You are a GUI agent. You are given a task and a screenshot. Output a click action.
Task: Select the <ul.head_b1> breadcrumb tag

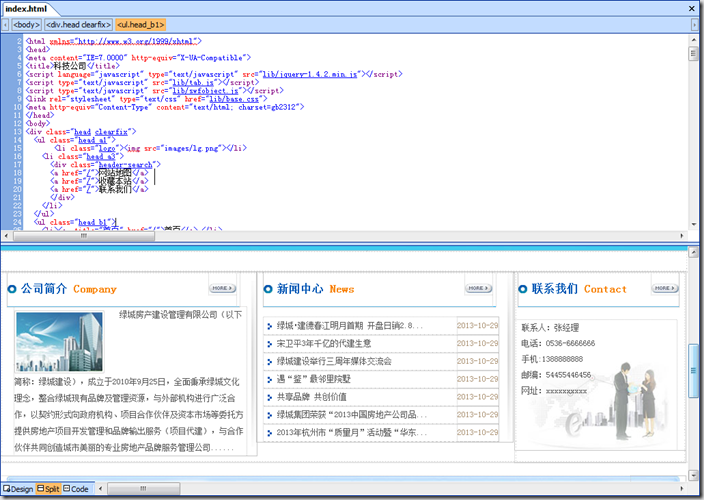click(141, 25)
